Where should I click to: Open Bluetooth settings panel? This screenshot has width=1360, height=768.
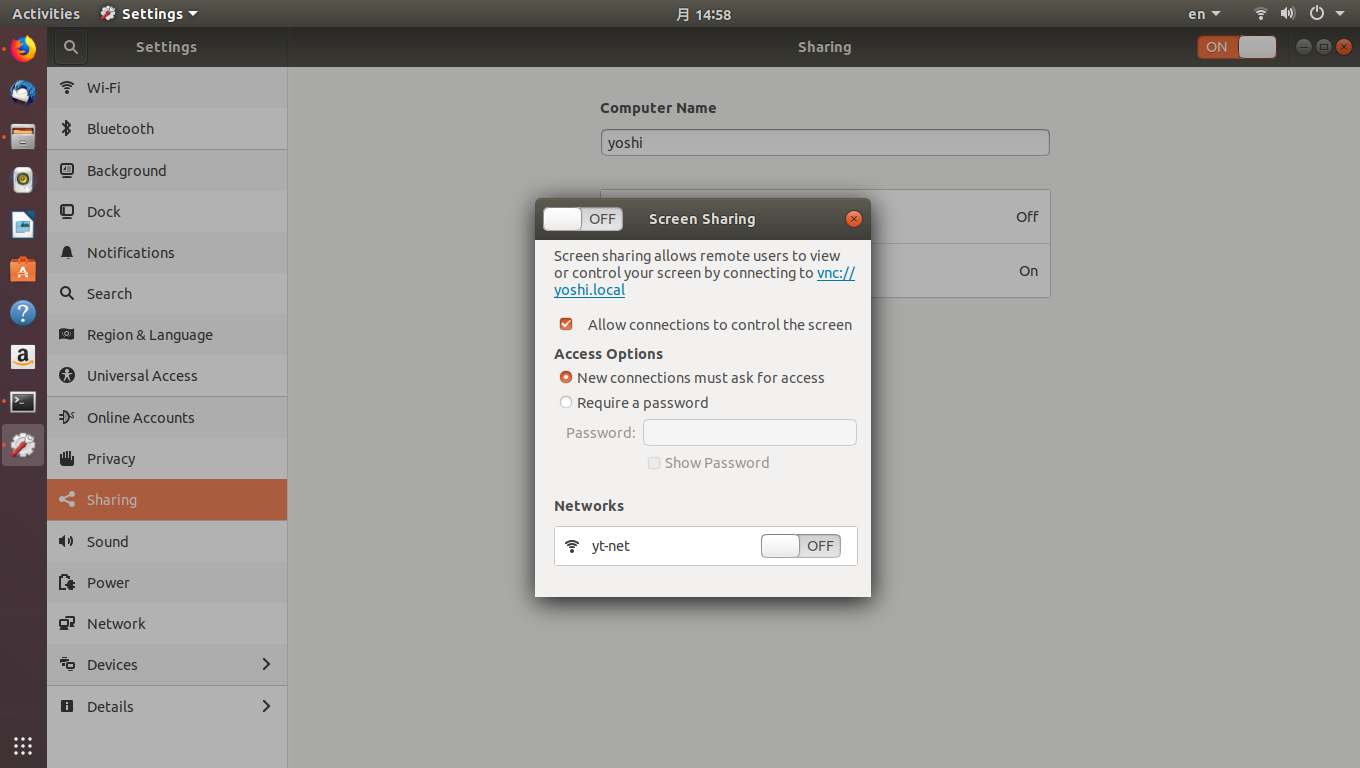click(167, 129)
